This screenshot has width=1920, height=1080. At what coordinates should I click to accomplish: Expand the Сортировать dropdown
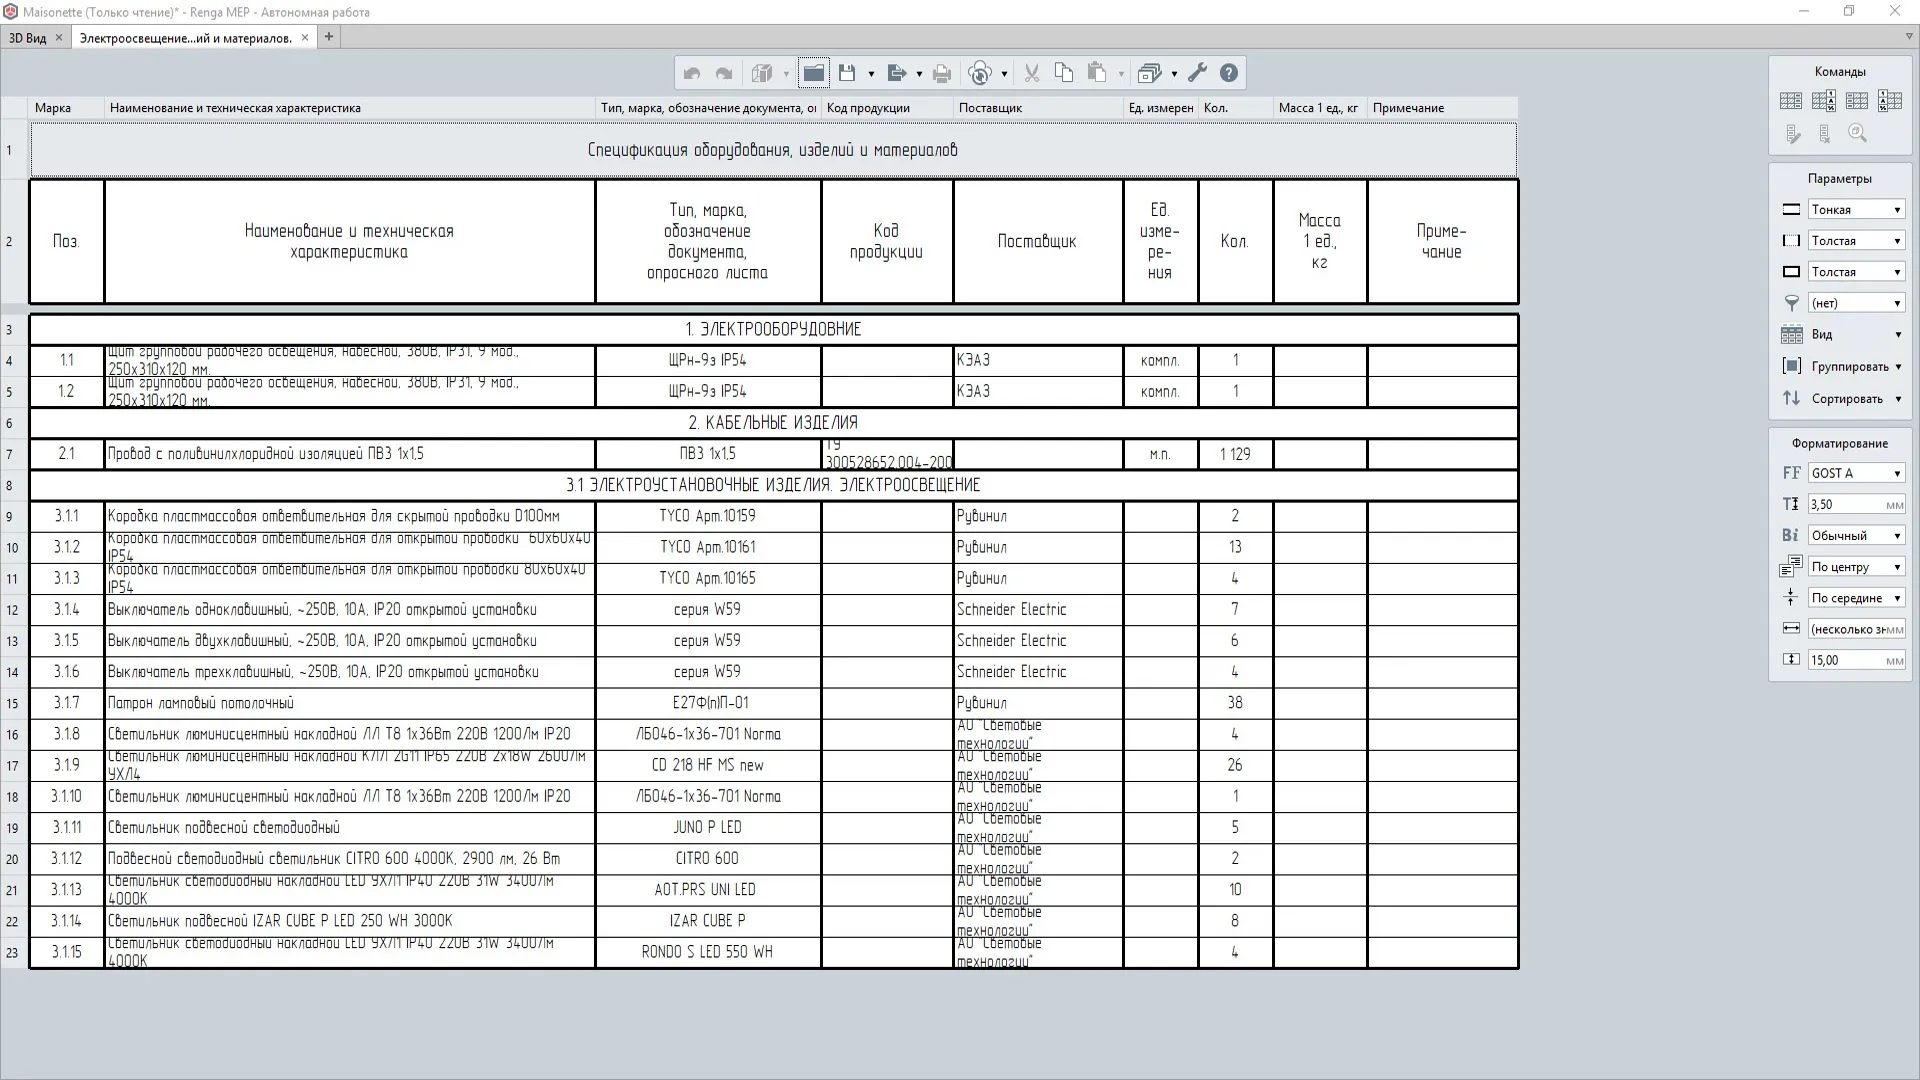click(x=1855, y=398)
